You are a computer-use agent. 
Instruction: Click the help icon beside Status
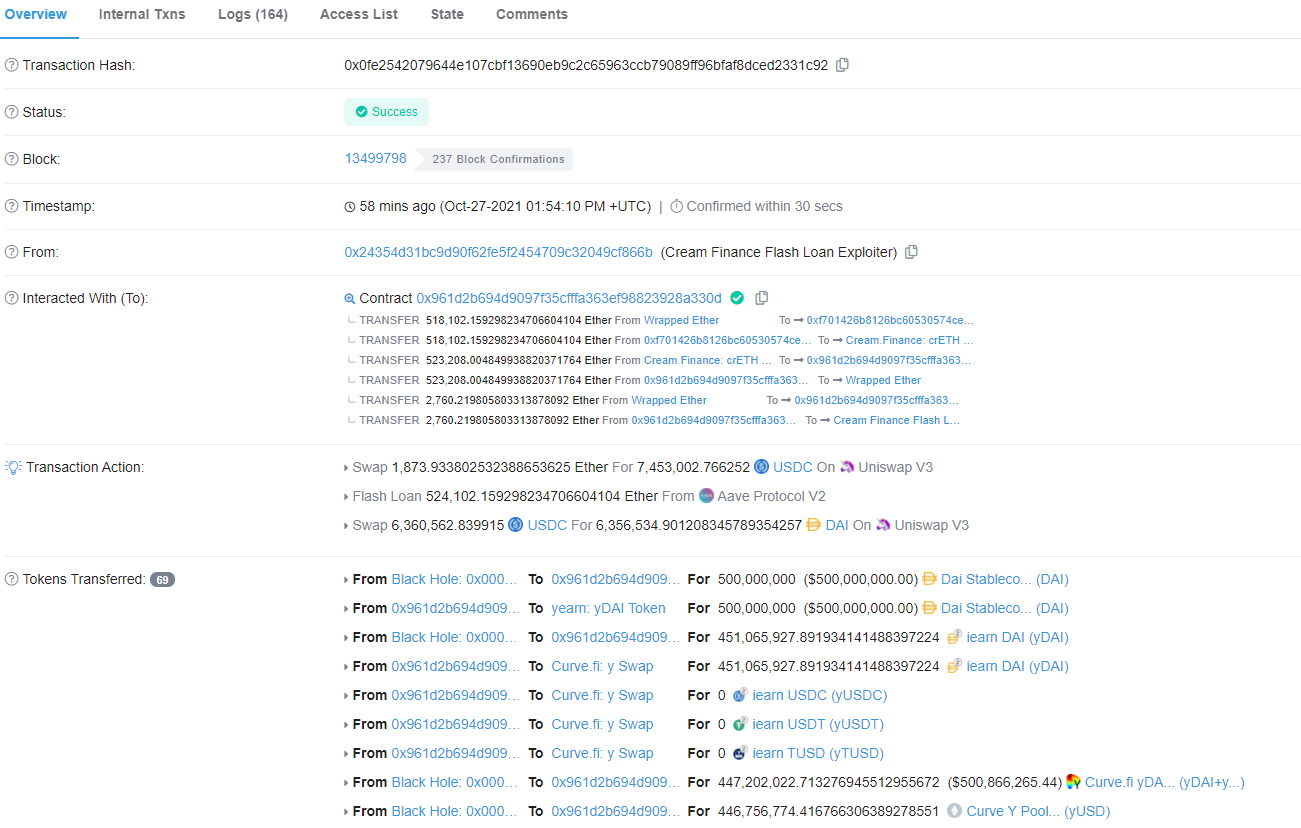pos(12,112)
